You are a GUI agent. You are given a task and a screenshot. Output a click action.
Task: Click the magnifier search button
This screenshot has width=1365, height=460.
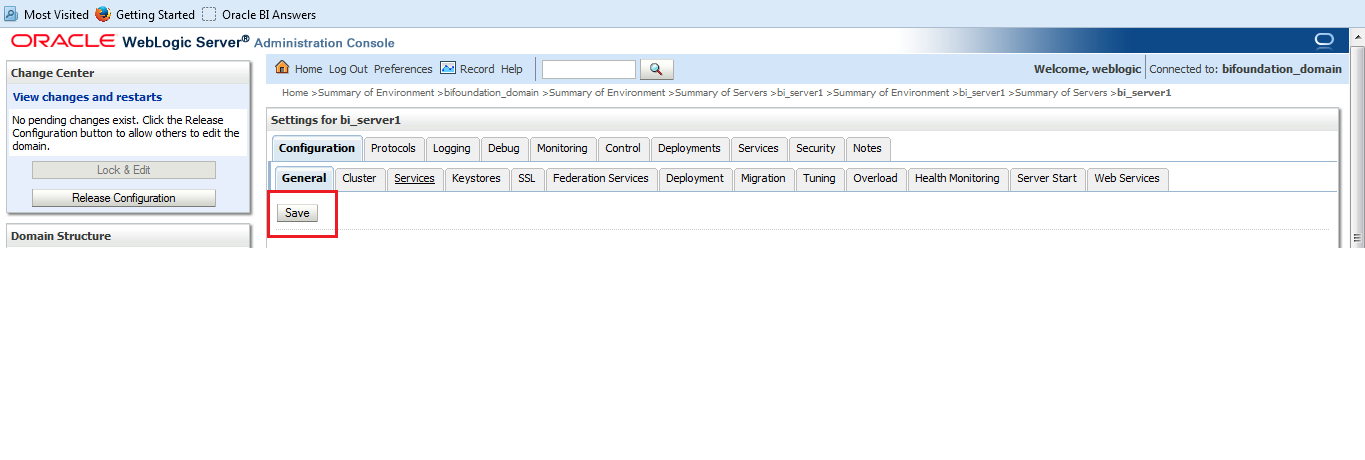coord(657,69)
